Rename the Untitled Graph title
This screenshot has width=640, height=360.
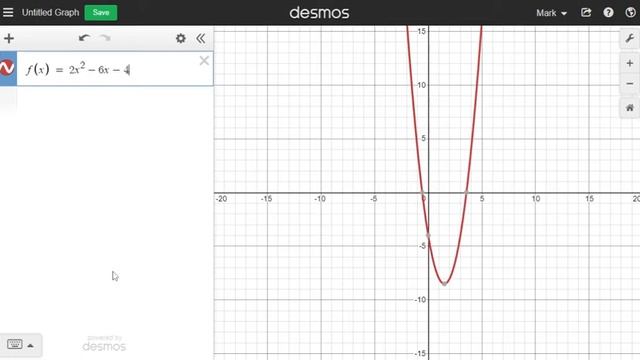point(50,13)
